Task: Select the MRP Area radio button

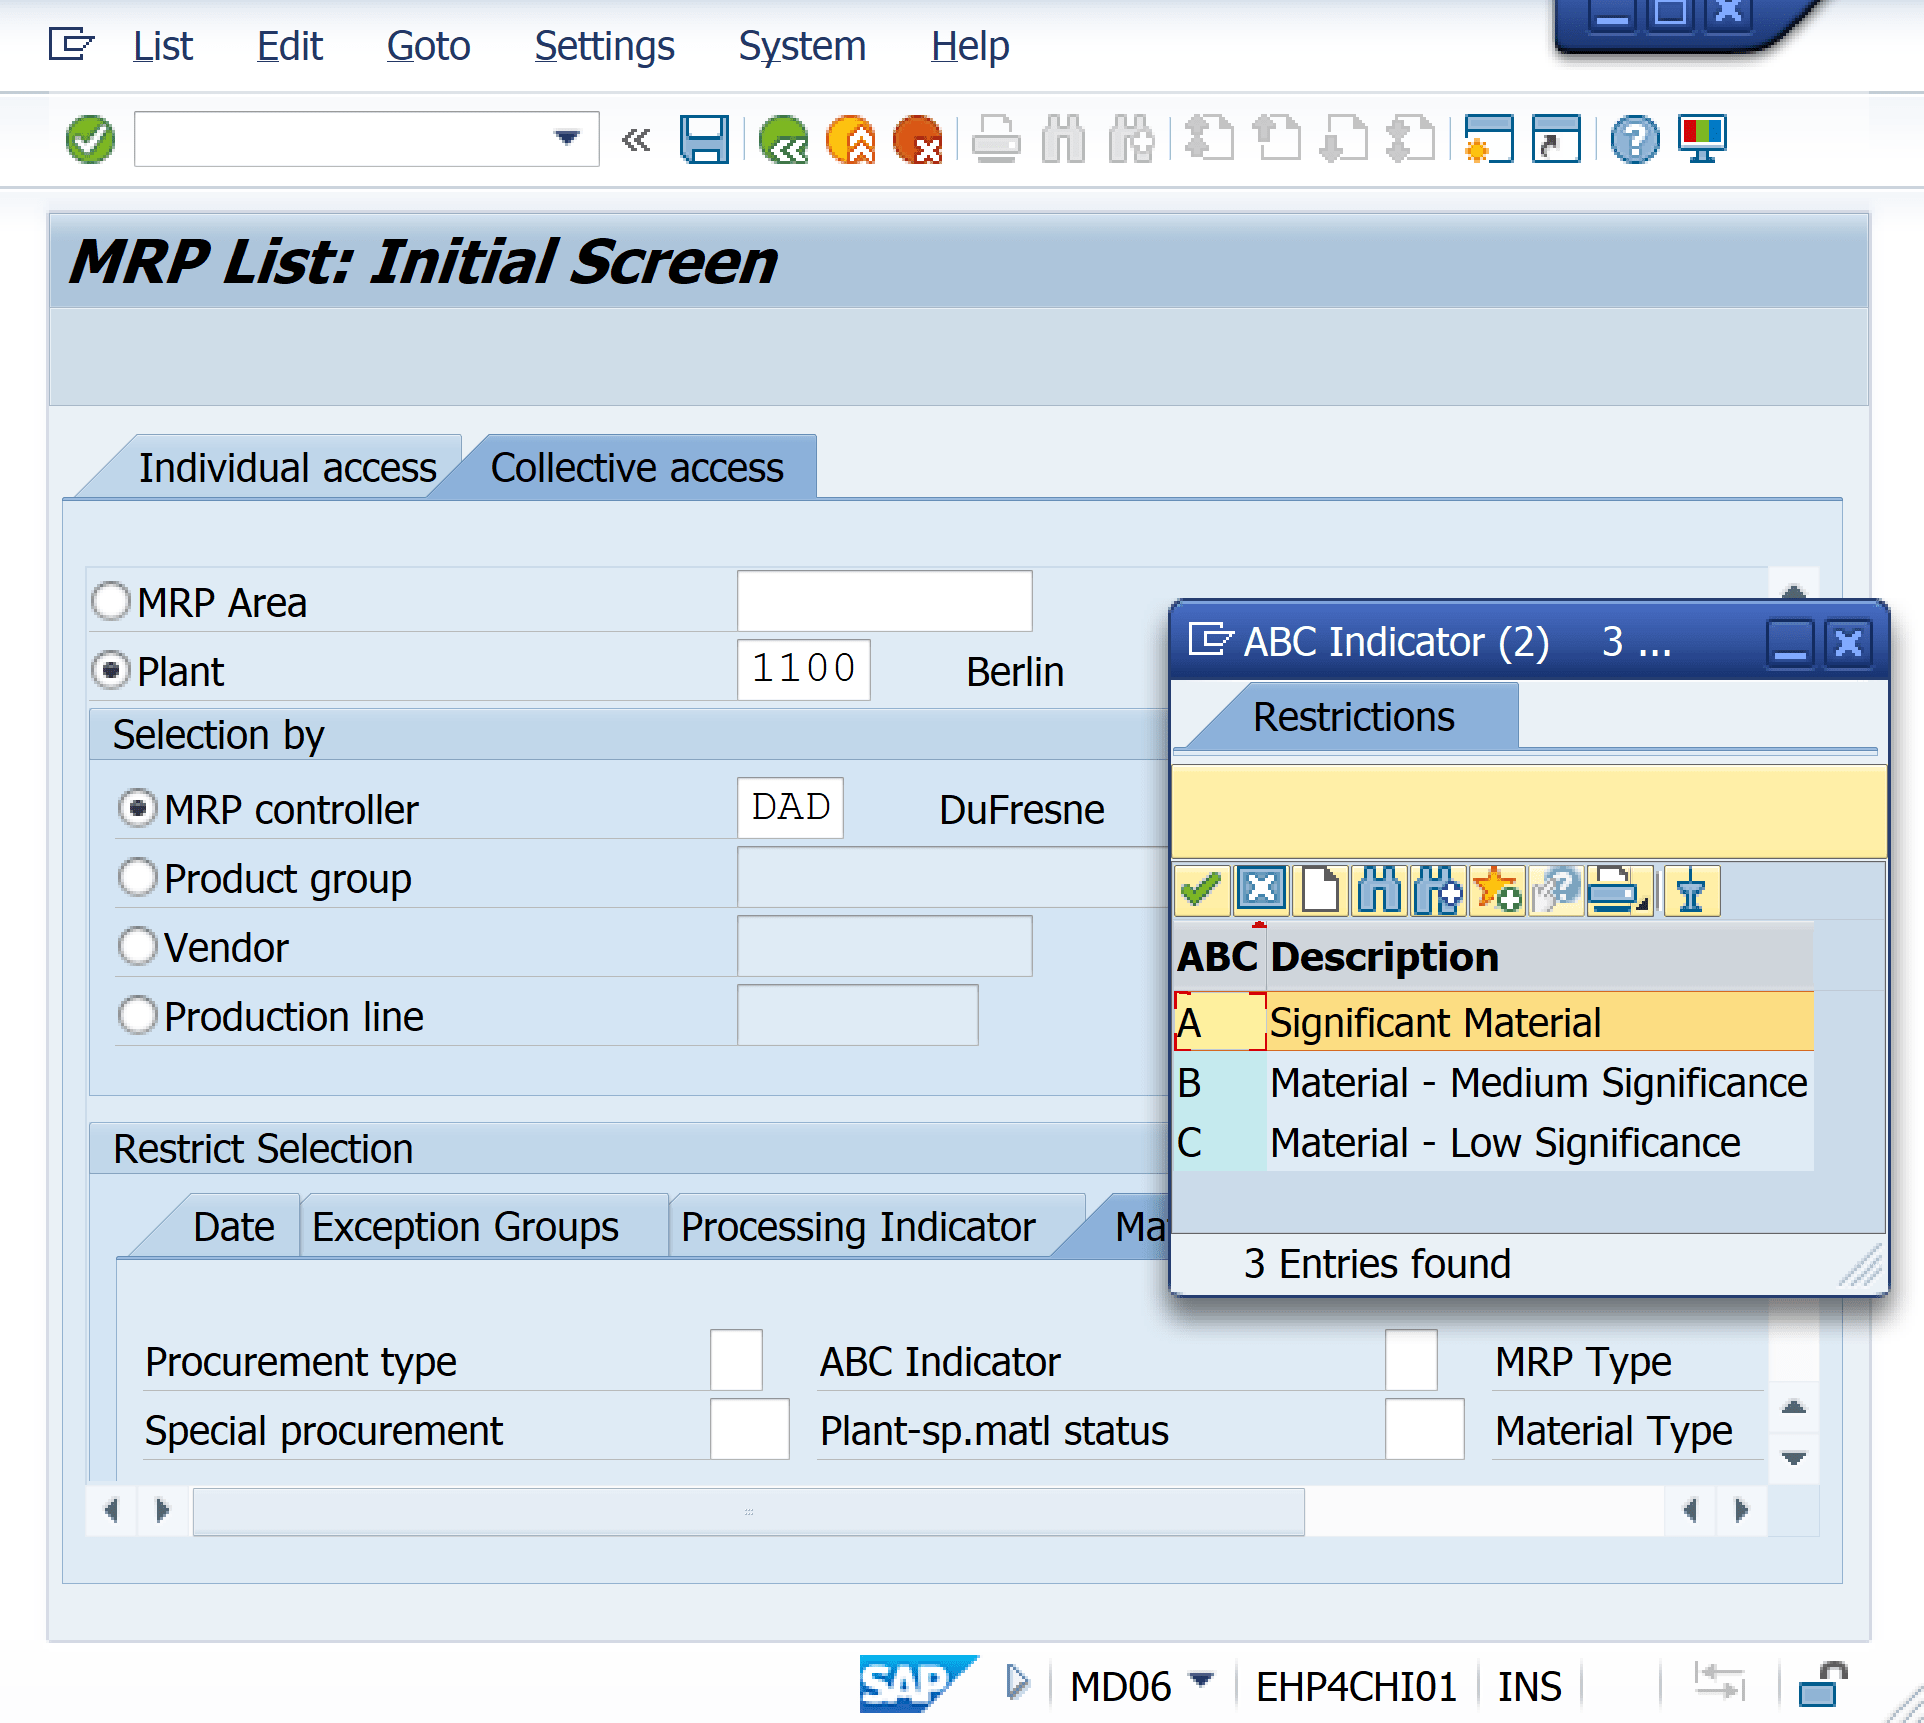Action: point(111,602)
